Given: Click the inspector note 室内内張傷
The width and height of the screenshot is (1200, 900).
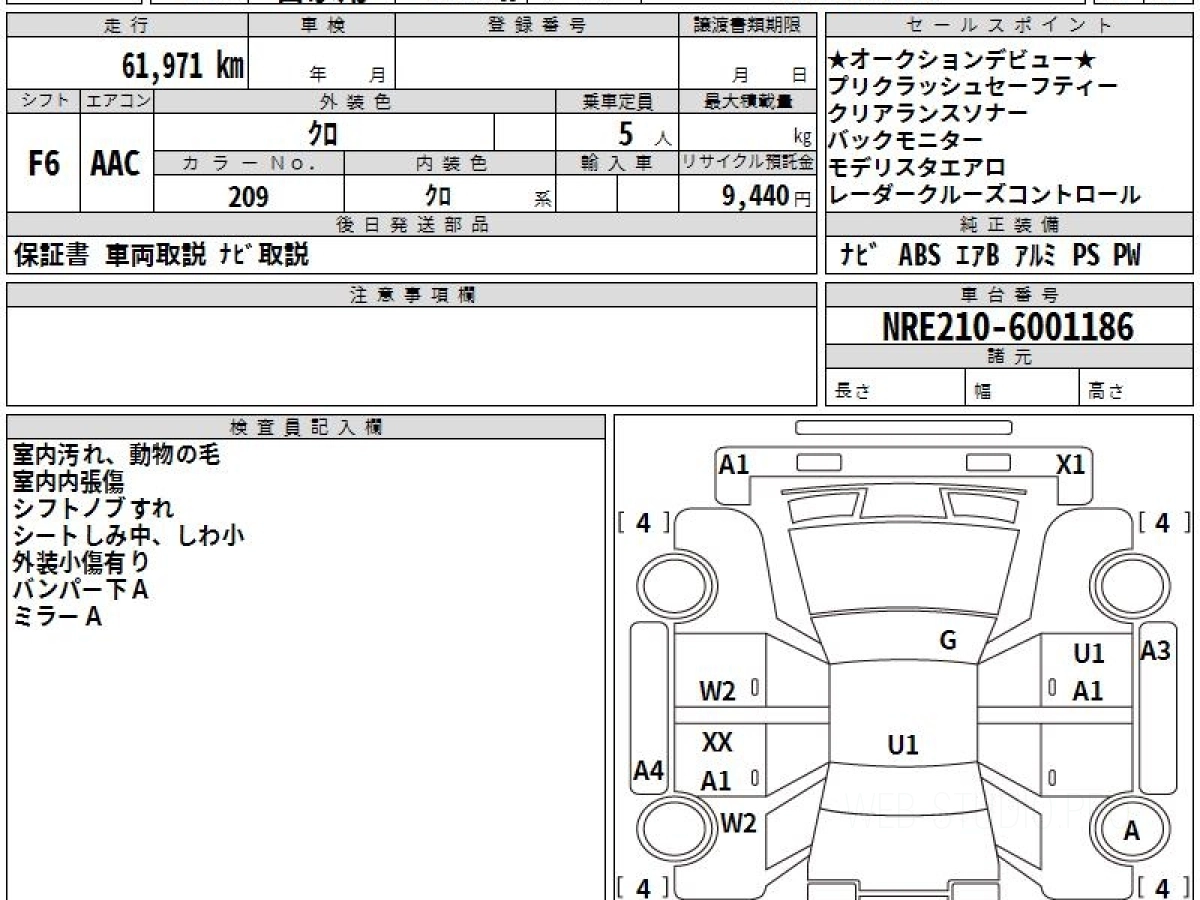Looking at the screenshot, I should pyautogui.click(x=67, y=482).
